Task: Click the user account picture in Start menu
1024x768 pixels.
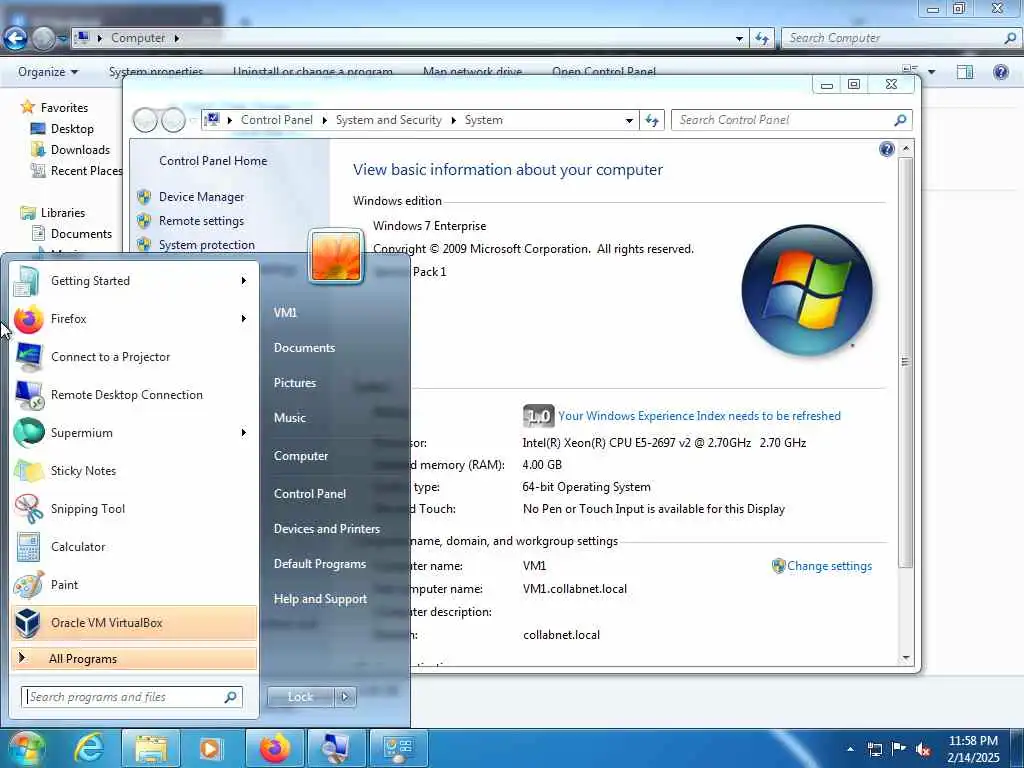Action: tap(336, 256)
